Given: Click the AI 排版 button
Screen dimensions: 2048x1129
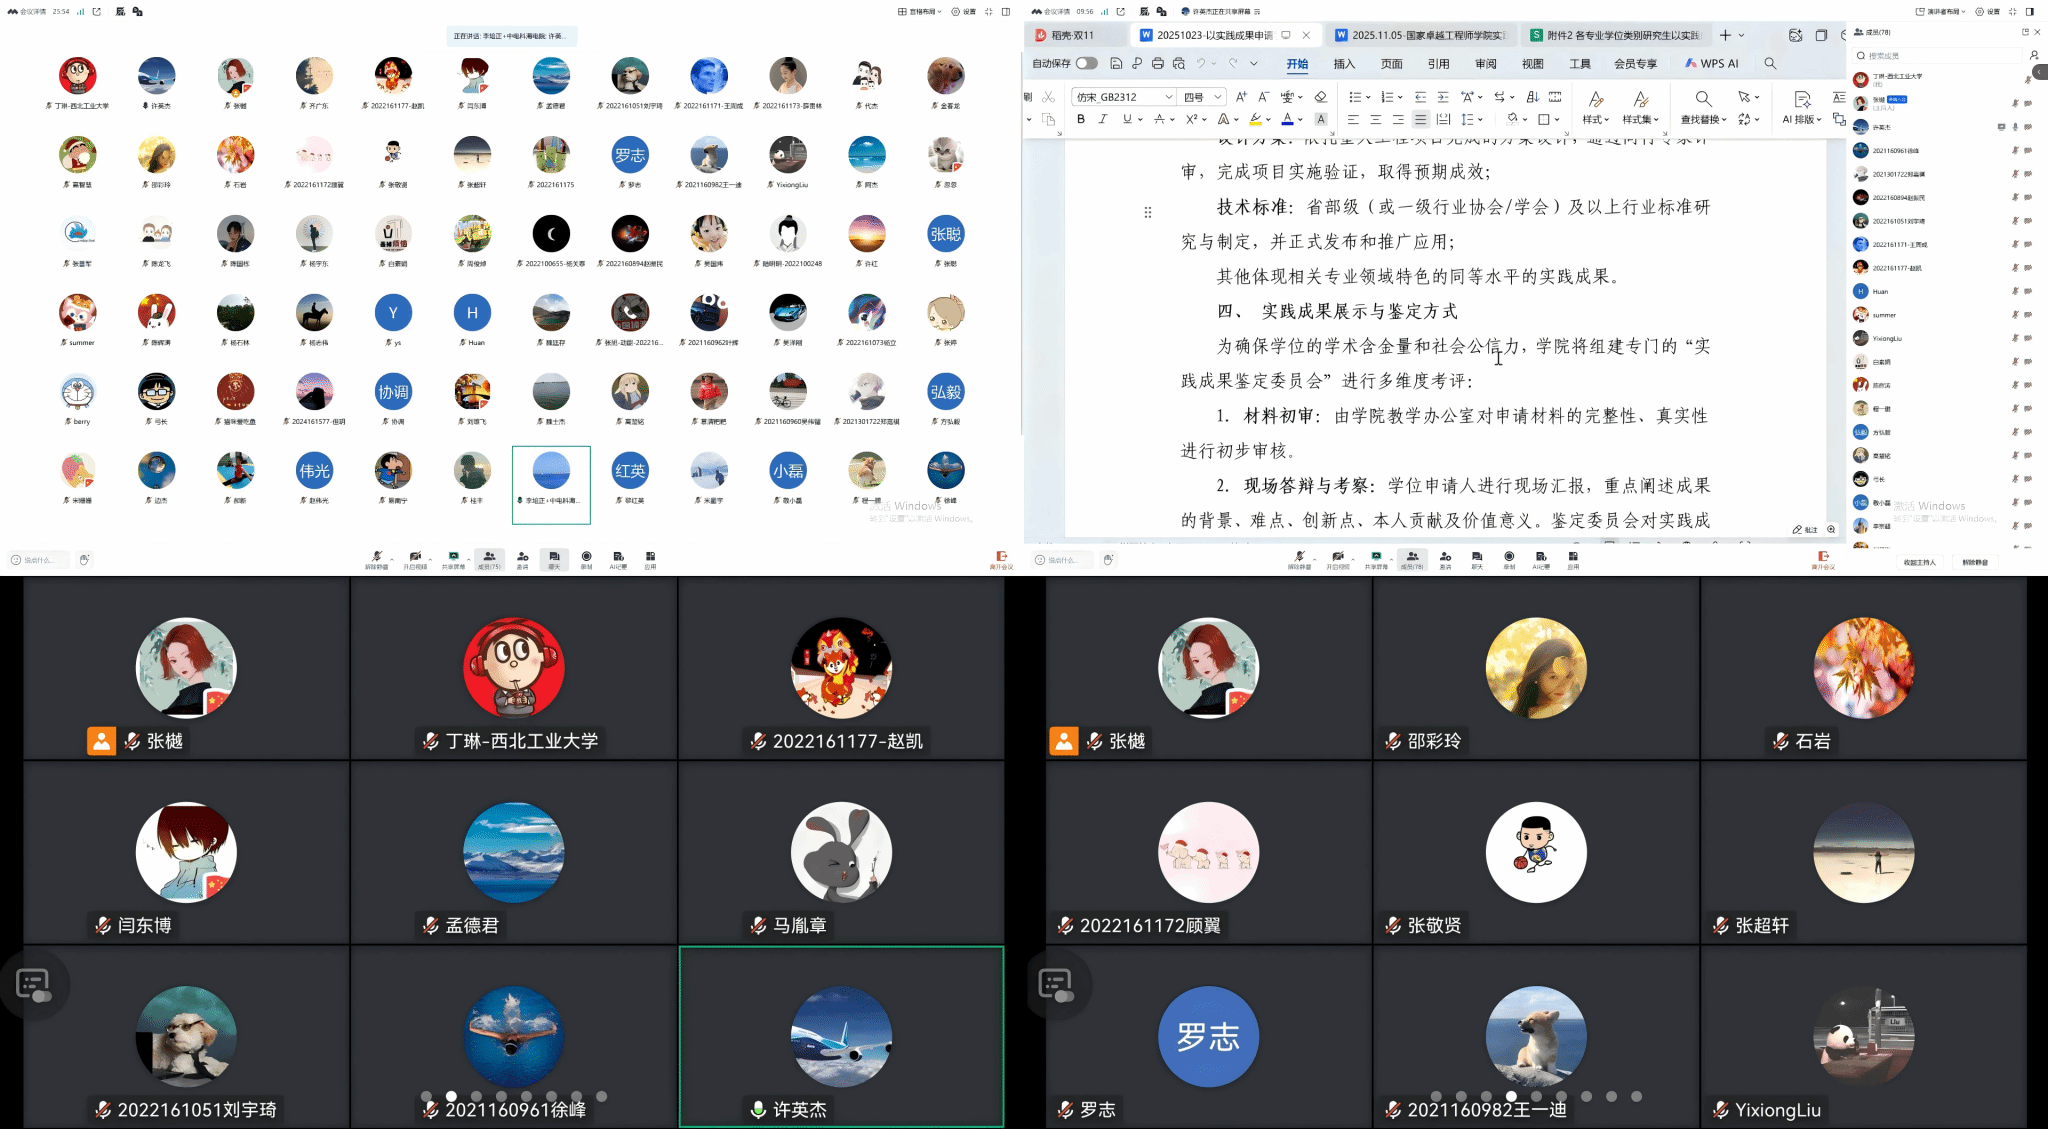Looking at the screenshot, I should pyautogui.click(x=1802, y=119).
